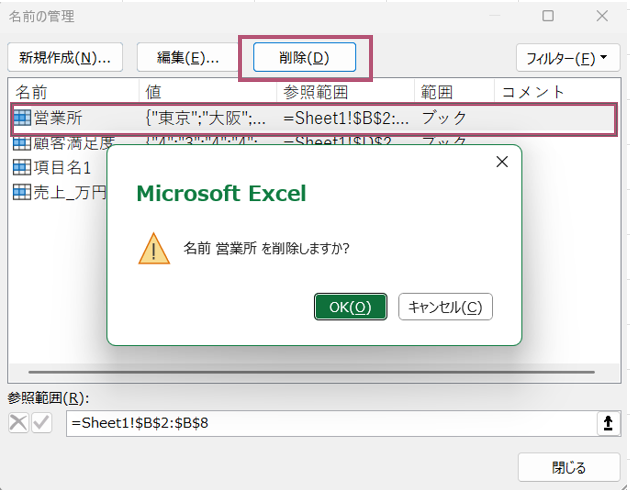The height and width of the screenshot is (490, 630).
Task: Click the horizontal scrollbar of the names list
Action: point(311,372)
